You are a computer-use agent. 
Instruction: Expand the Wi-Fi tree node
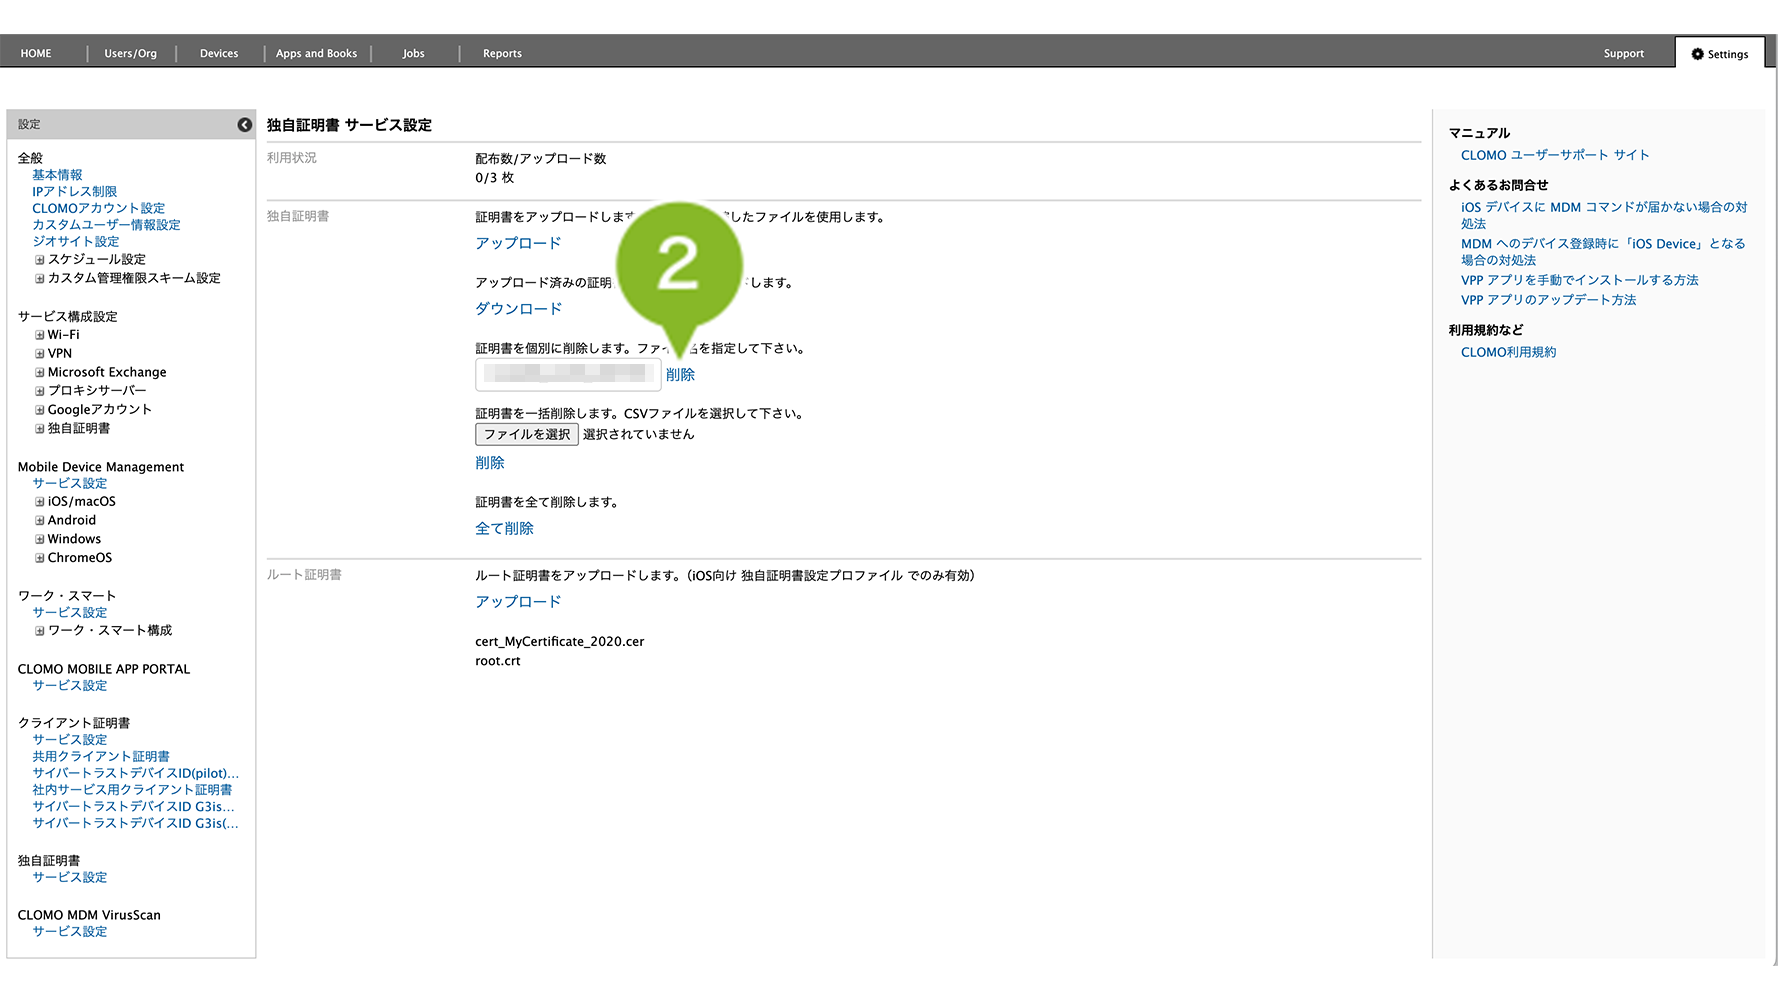tap(40, 335)
